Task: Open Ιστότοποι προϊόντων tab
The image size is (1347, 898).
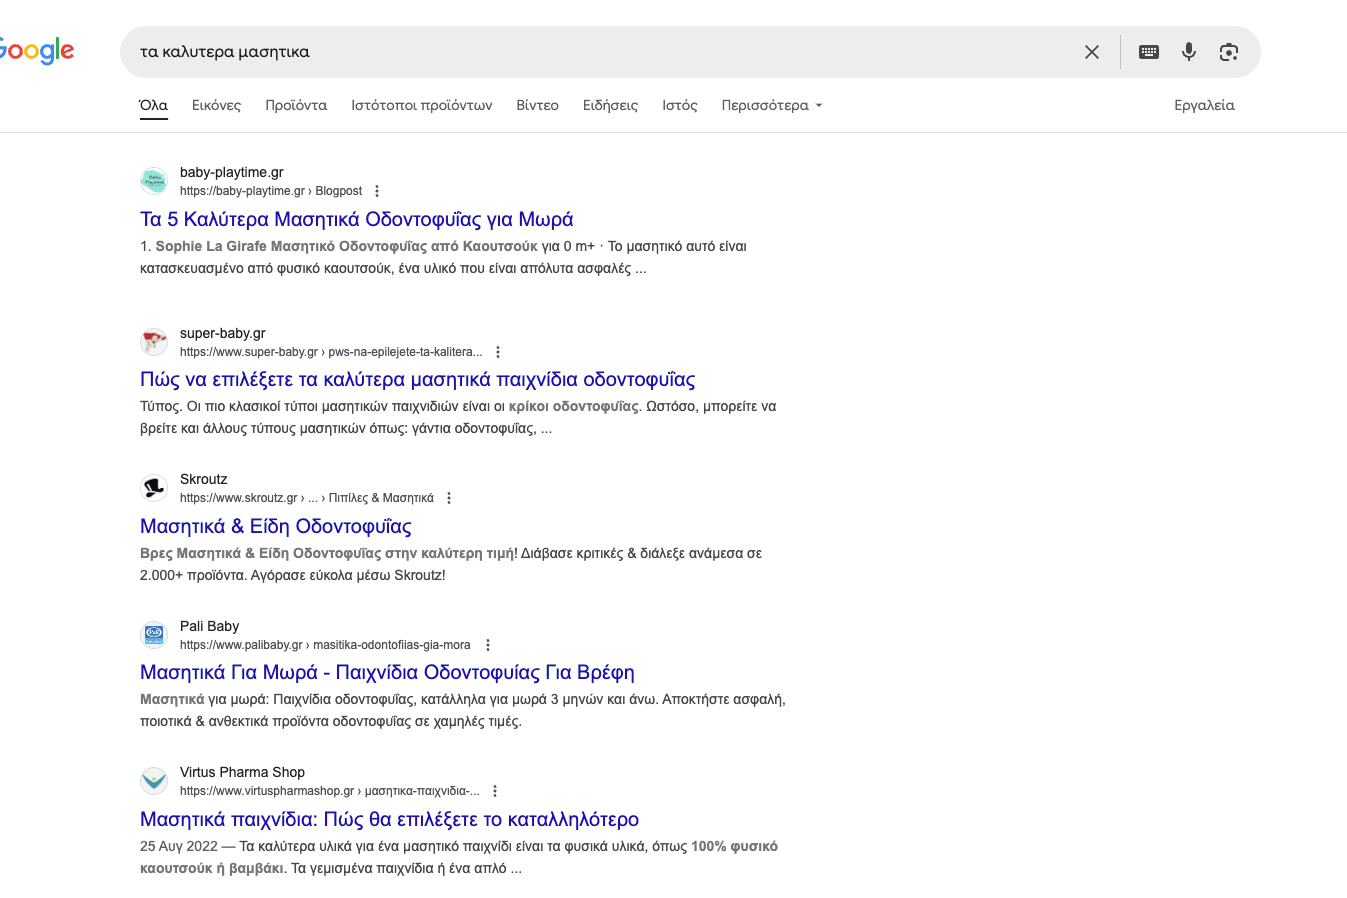Action: coord(421,105)
